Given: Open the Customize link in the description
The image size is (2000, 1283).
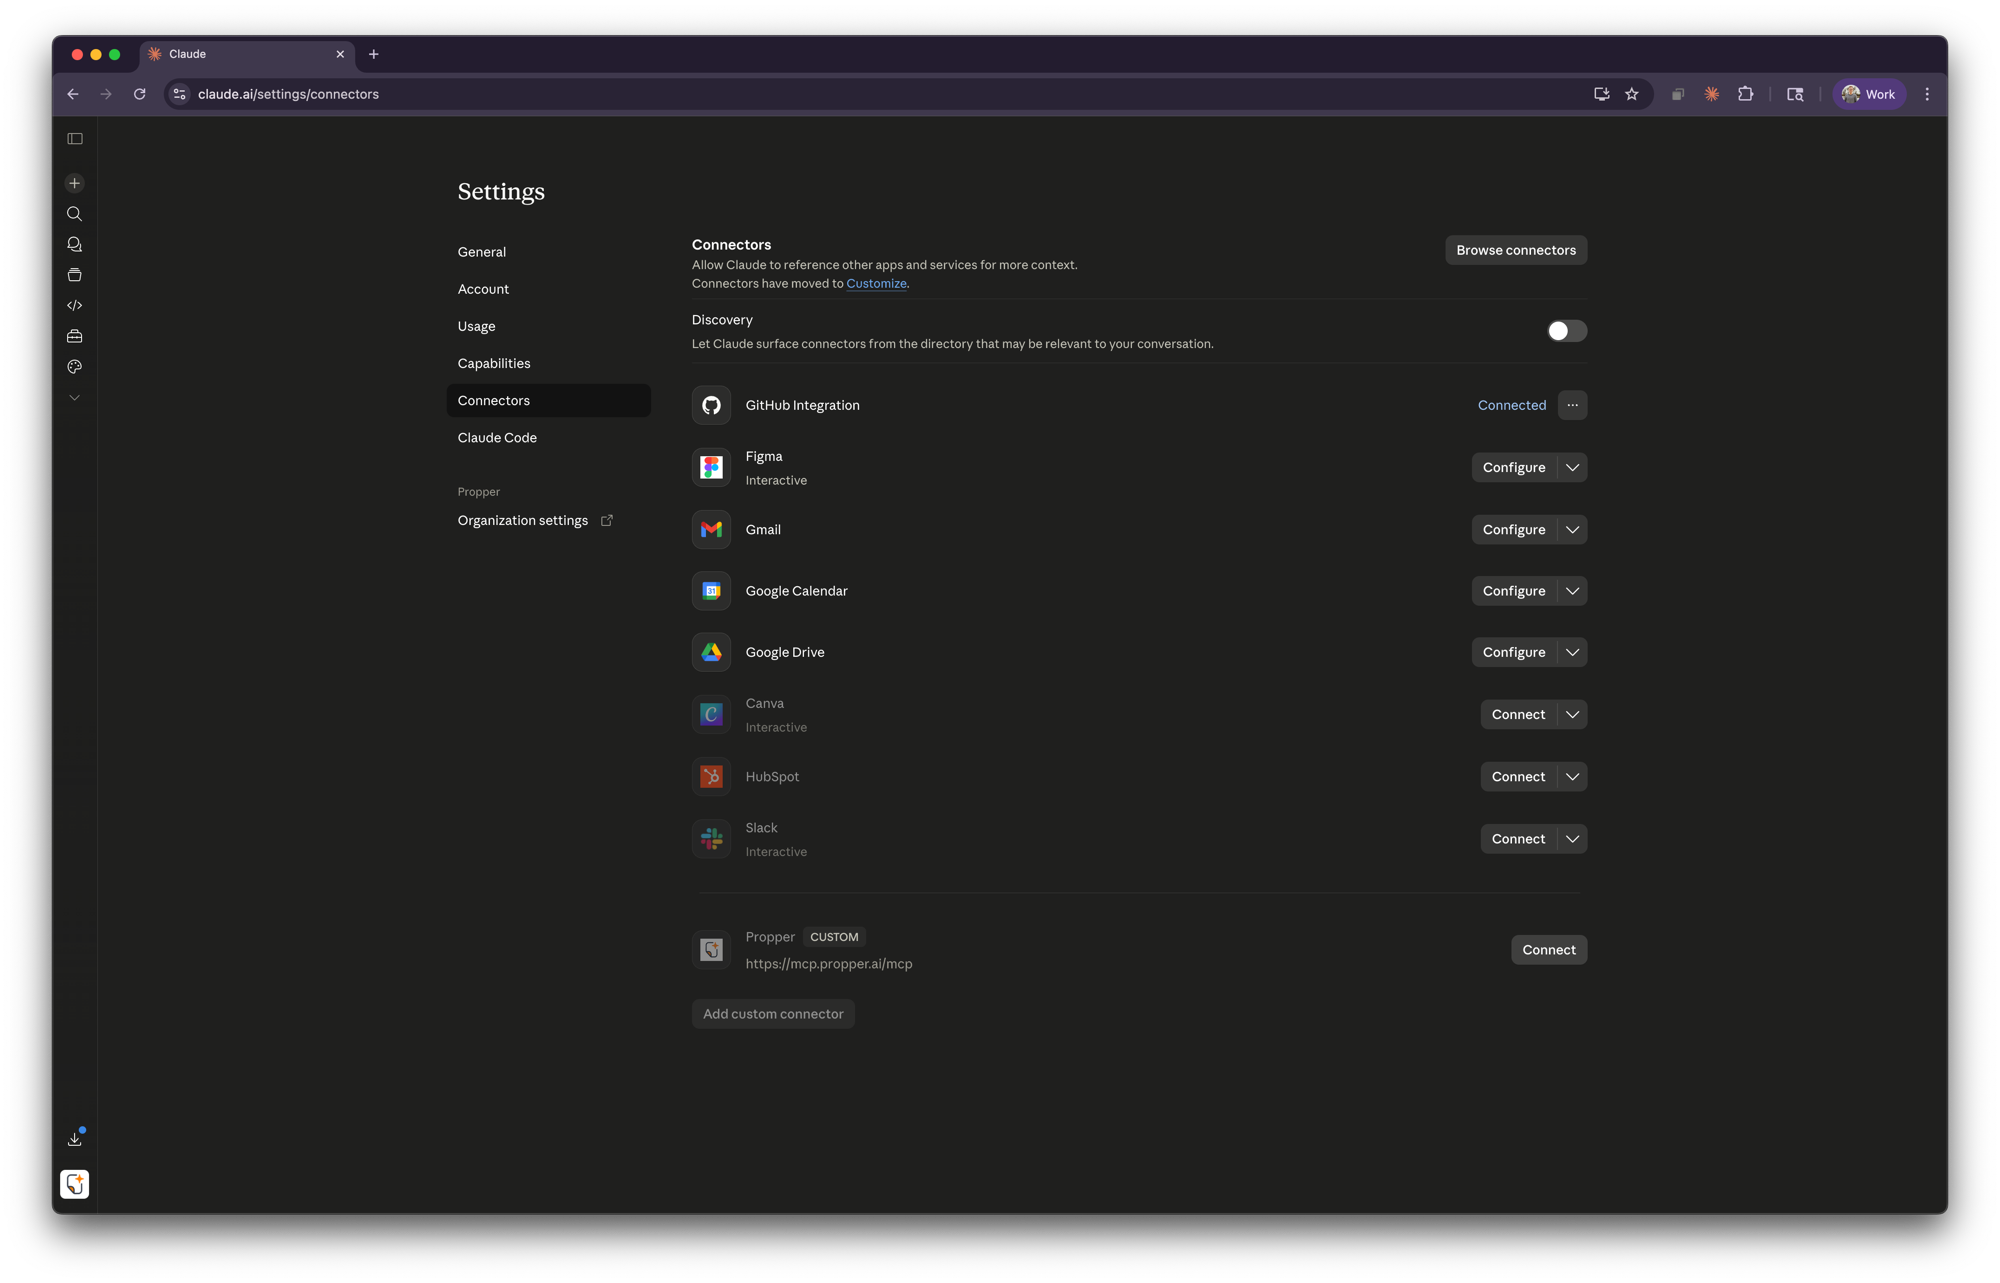Looking at the screenshot, I should click(876, 283).
